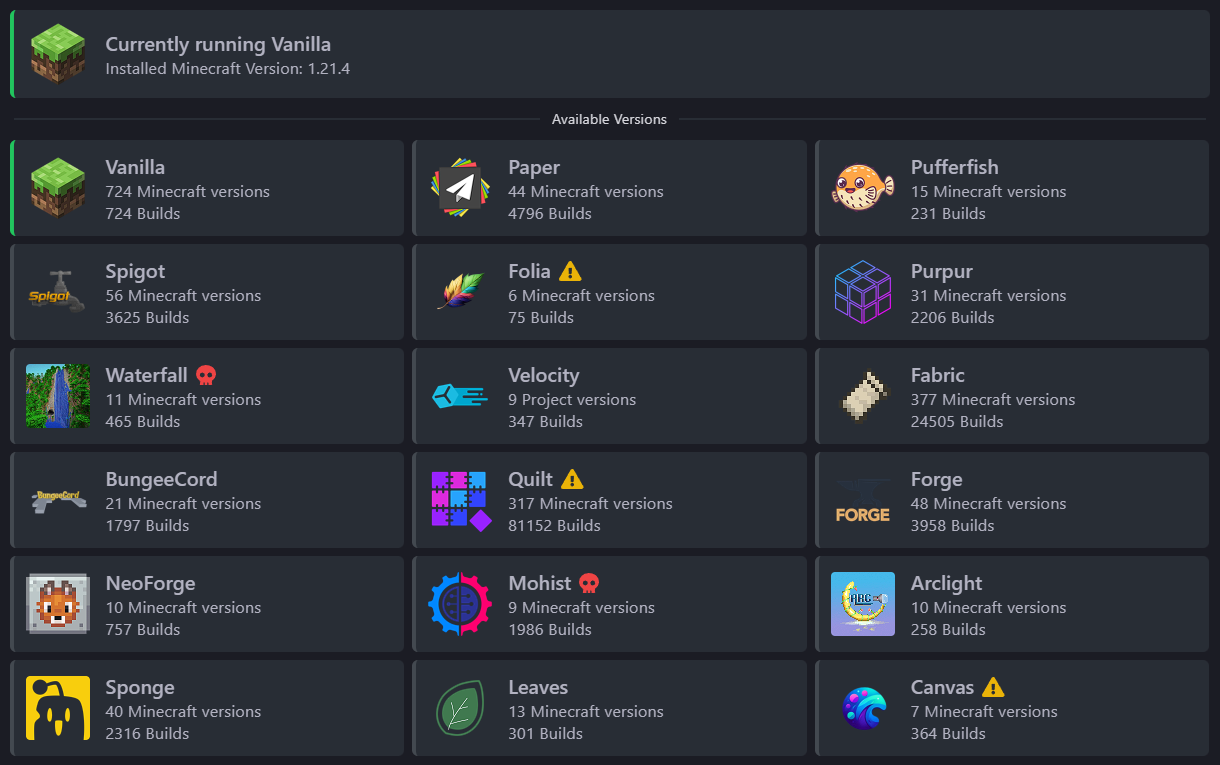Click the currently running Vanilla banner
1220x765 pixels.
610,50
